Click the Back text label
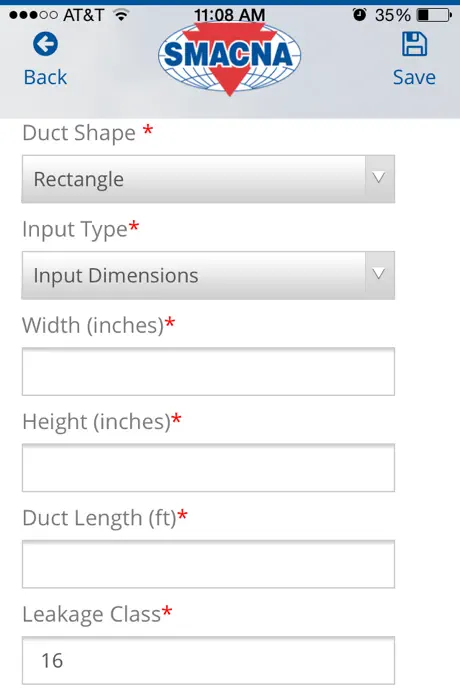Image resolution: width=460 pixels, height=690 pixels. point(45,77)
